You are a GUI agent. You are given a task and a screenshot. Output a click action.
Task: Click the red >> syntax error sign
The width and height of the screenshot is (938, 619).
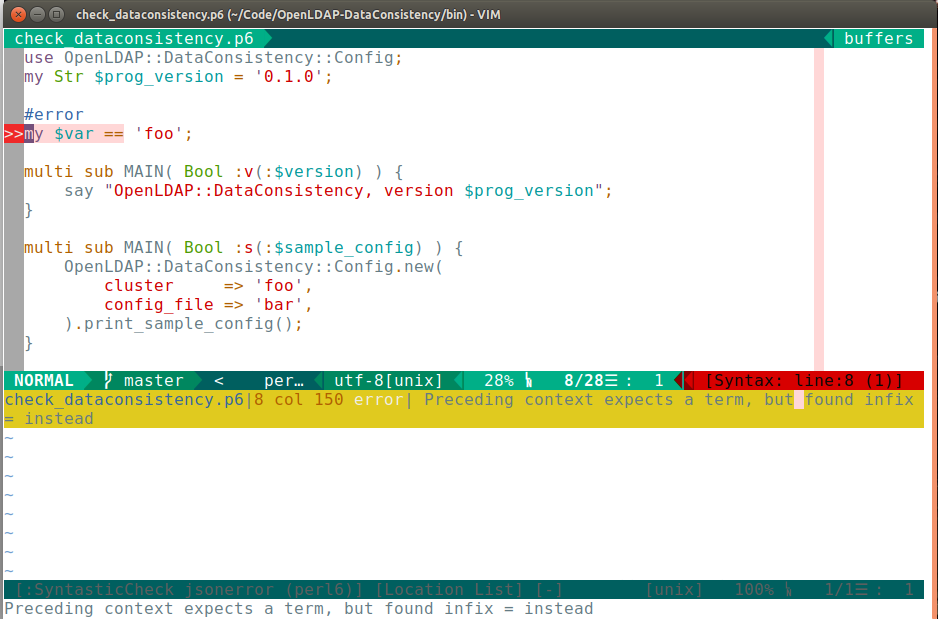coord(13,134)
